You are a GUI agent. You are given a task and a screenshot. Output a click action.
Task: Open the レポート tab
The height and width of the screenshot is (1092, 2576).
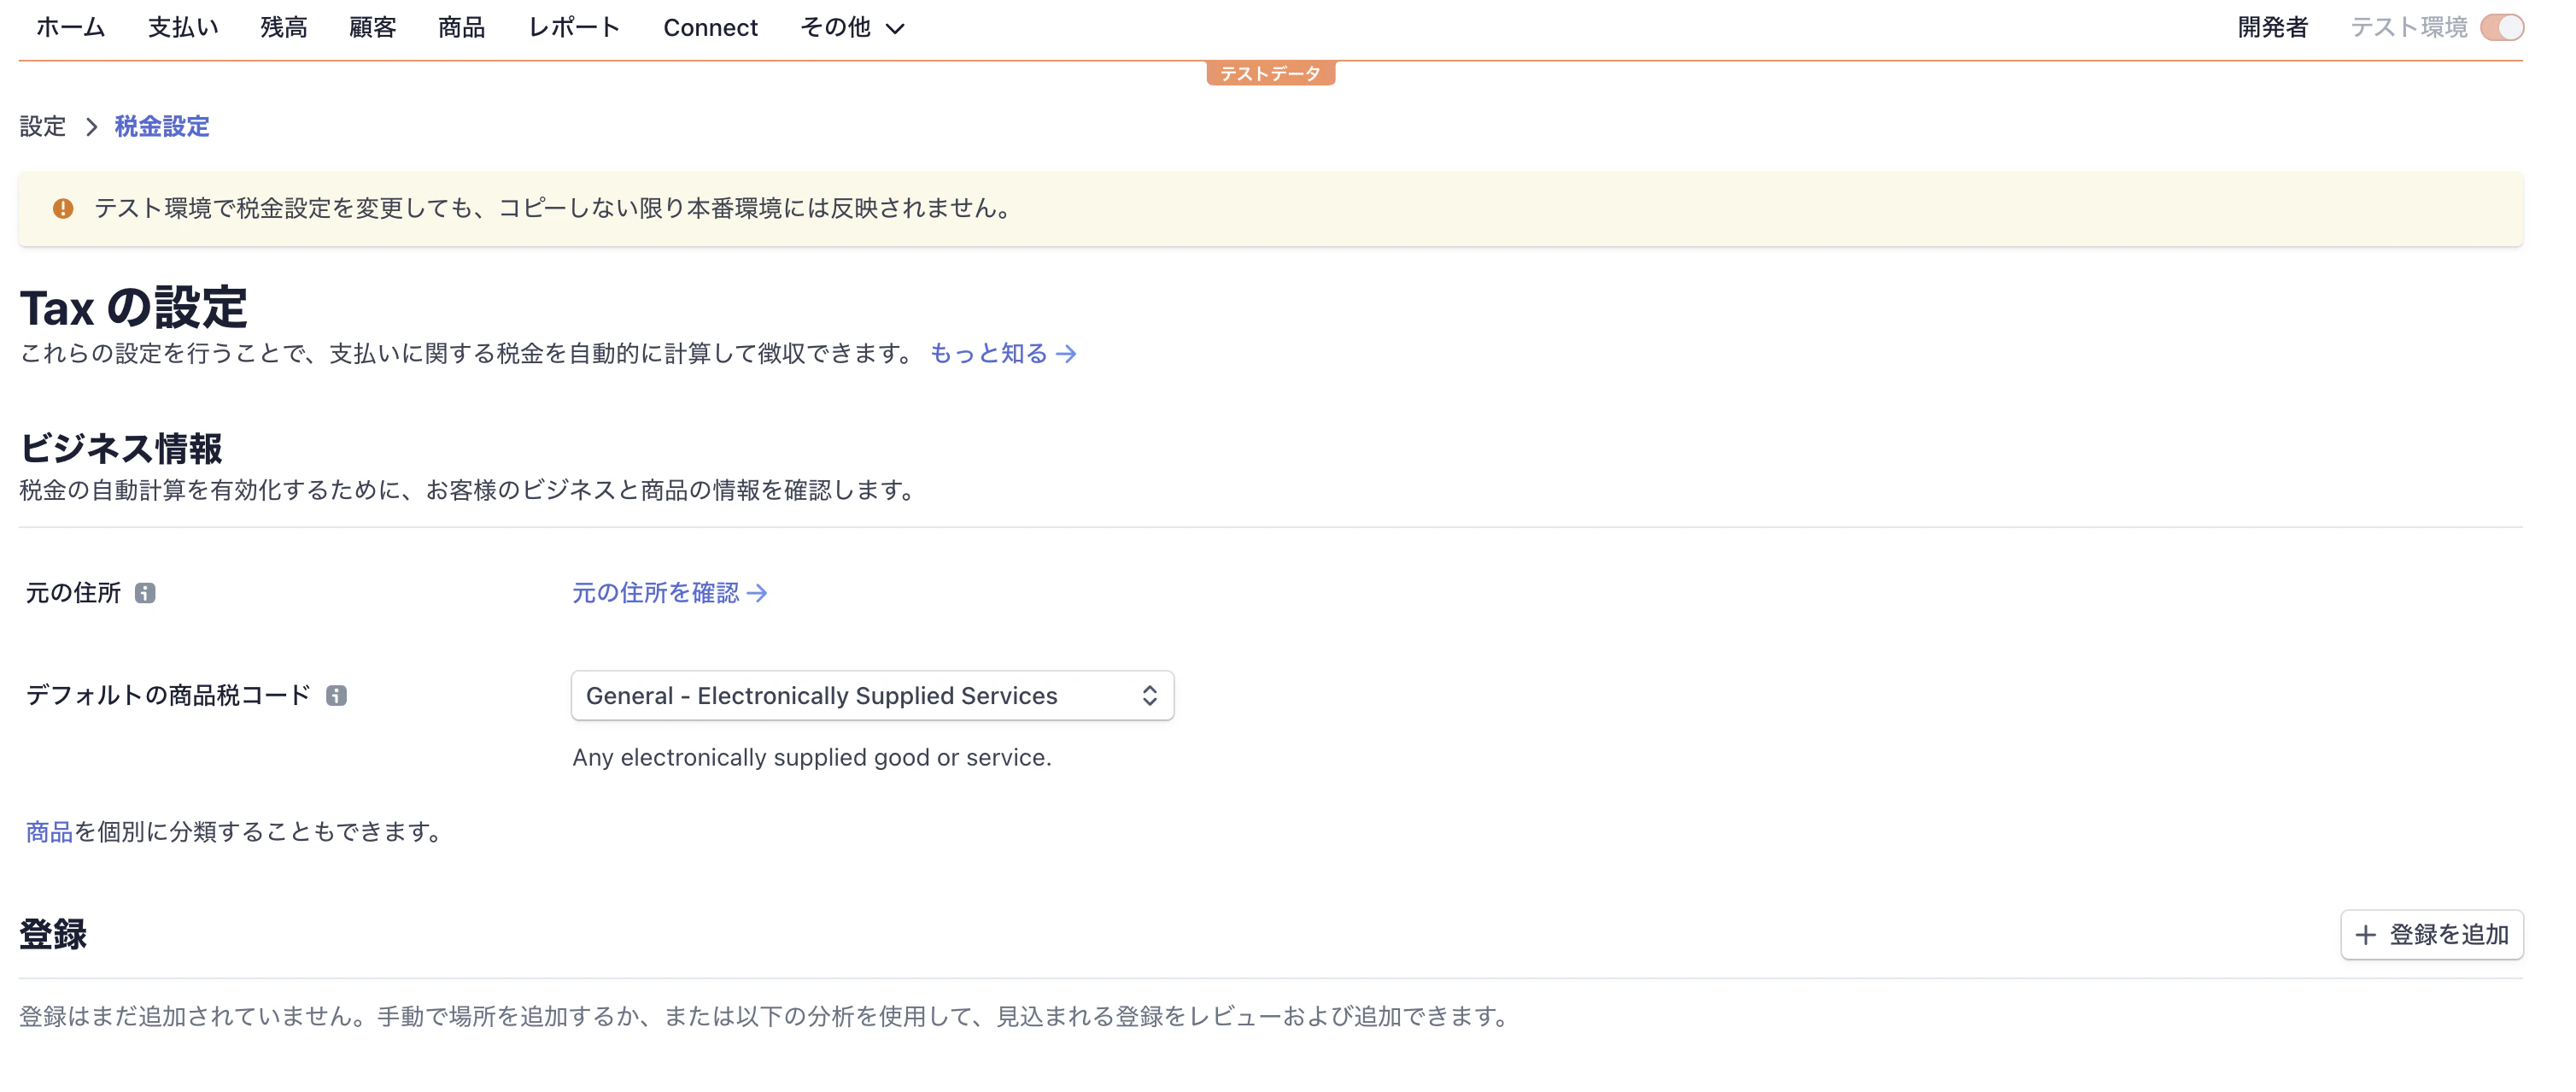click(x=574, y=28)
